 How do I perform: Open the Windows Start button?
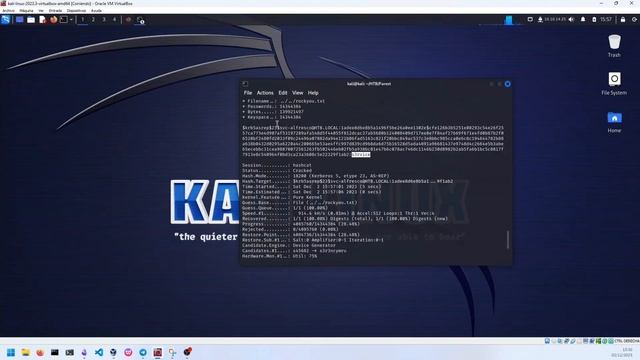click(x=11, y=352)
